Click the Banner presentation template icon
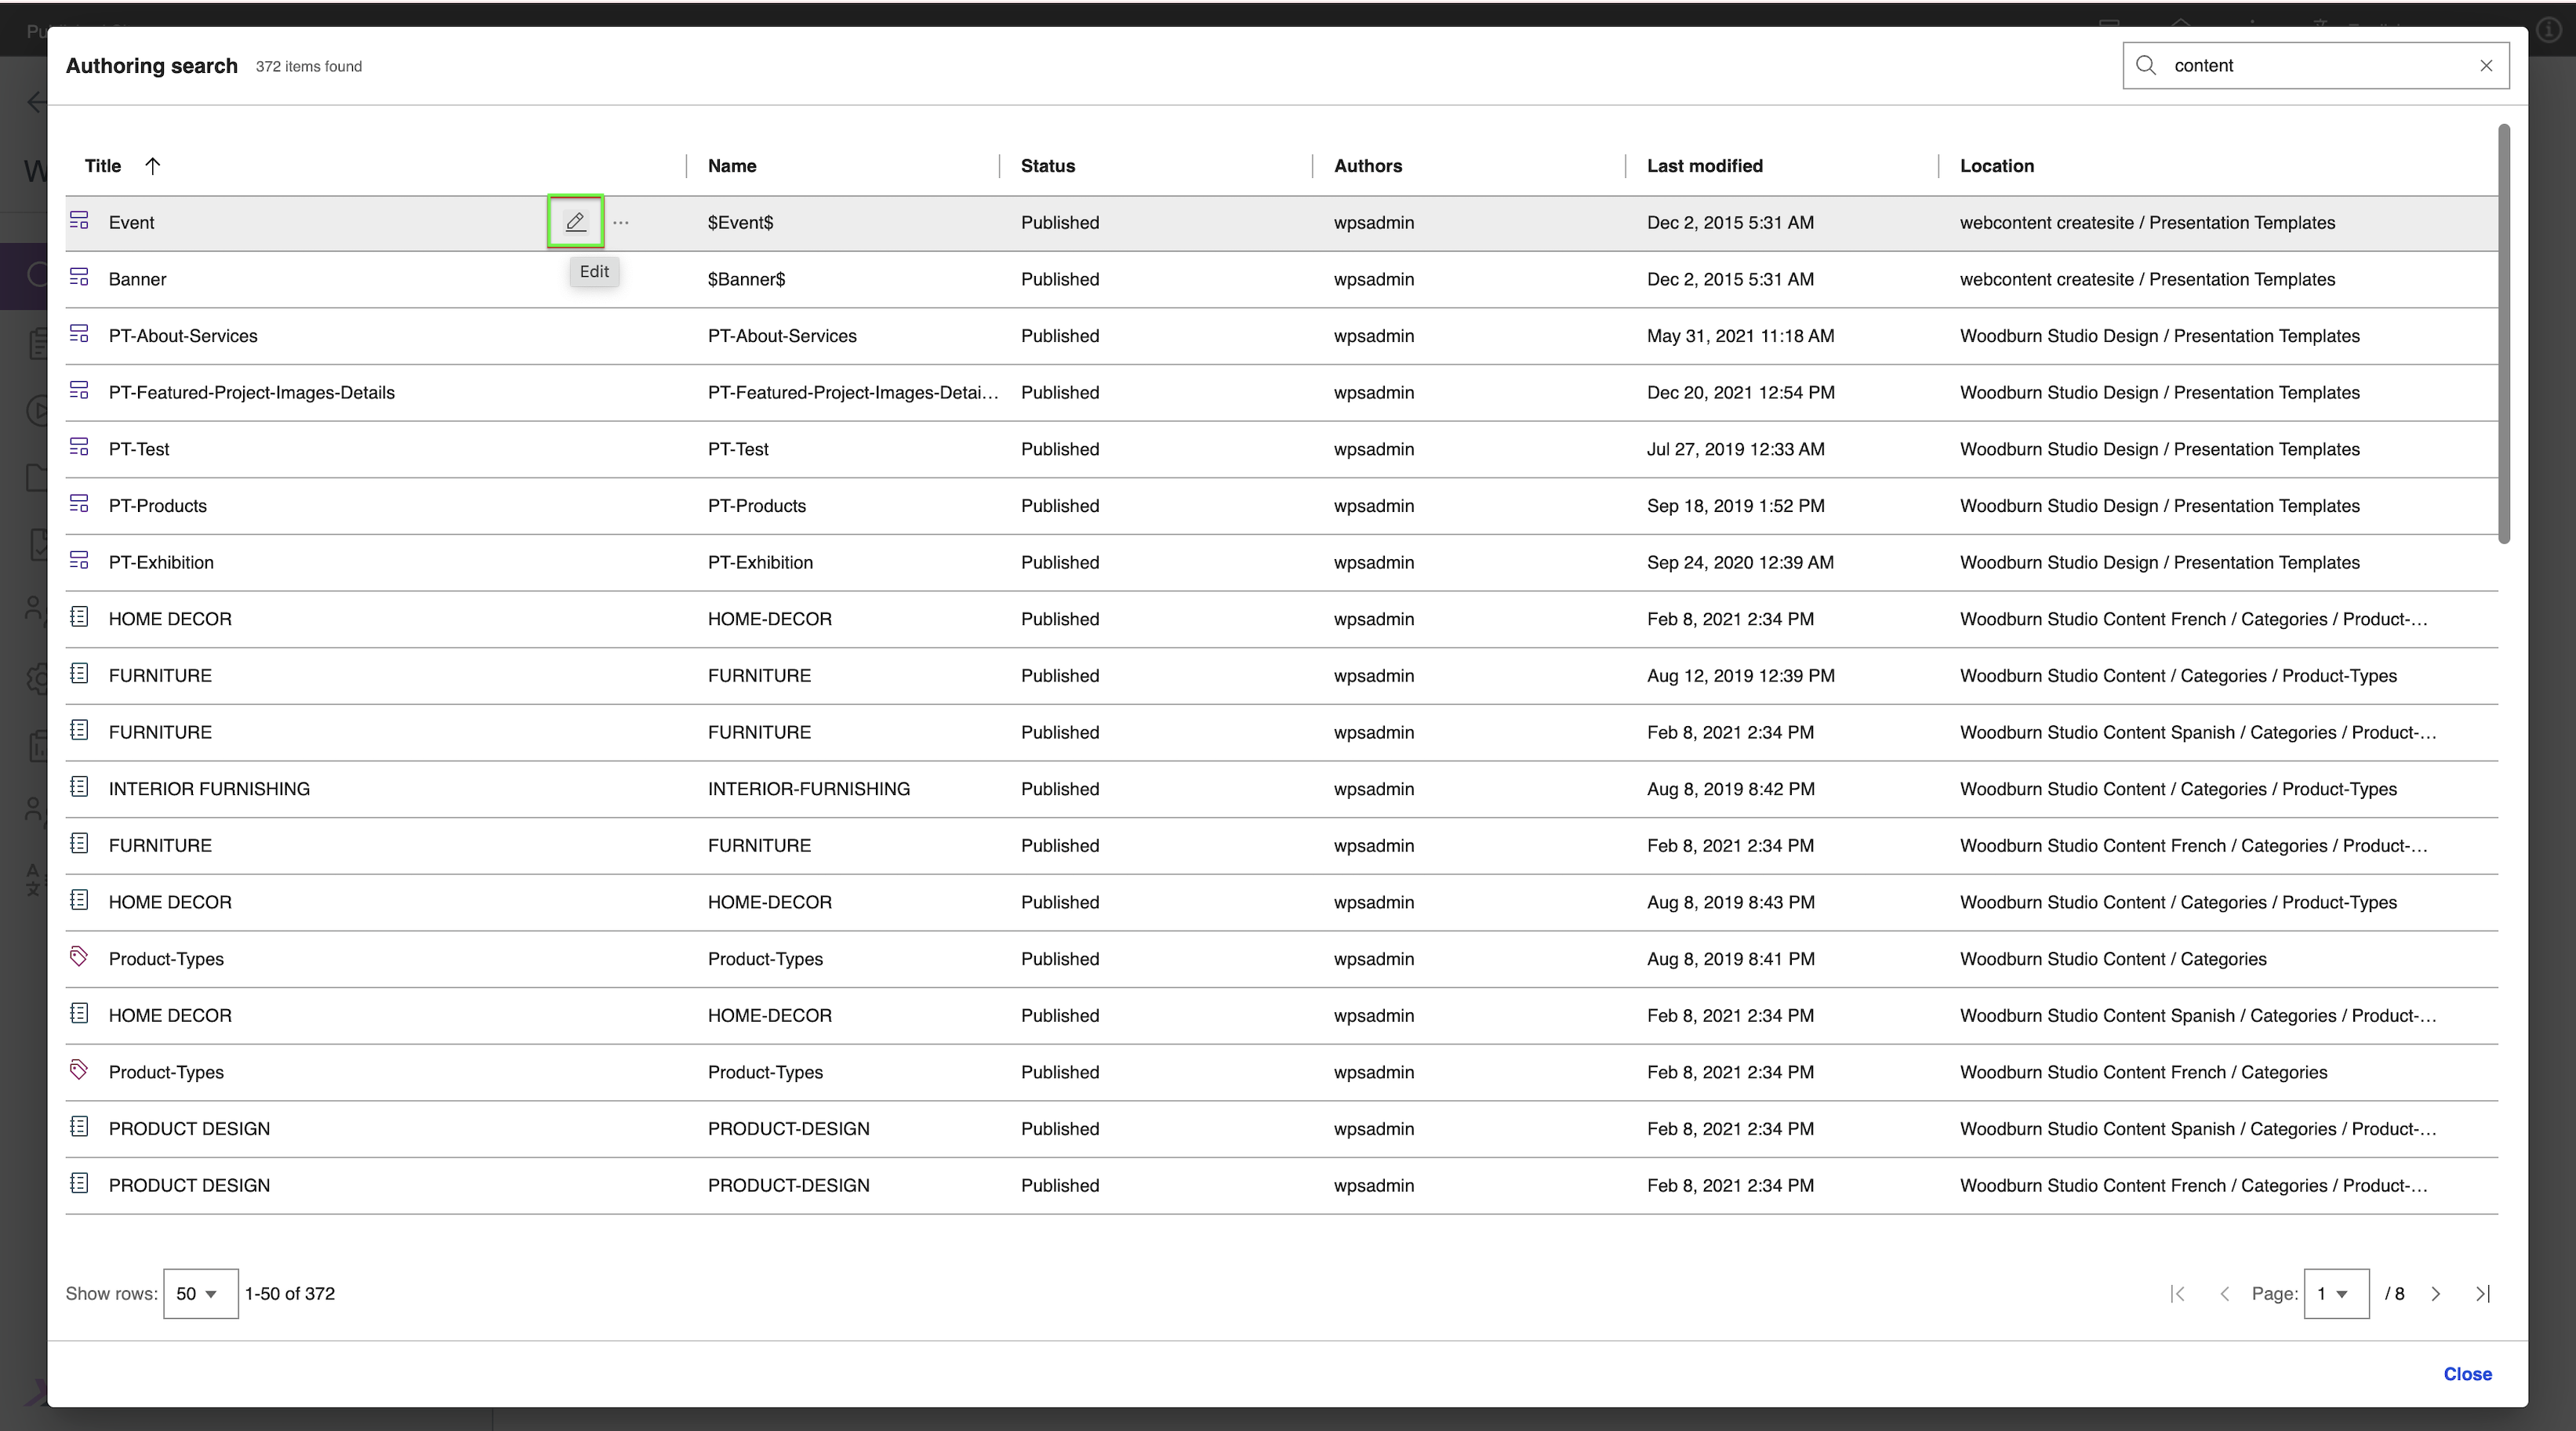2576x1431 pixels. pyautogui.click(x=79, y=277)
